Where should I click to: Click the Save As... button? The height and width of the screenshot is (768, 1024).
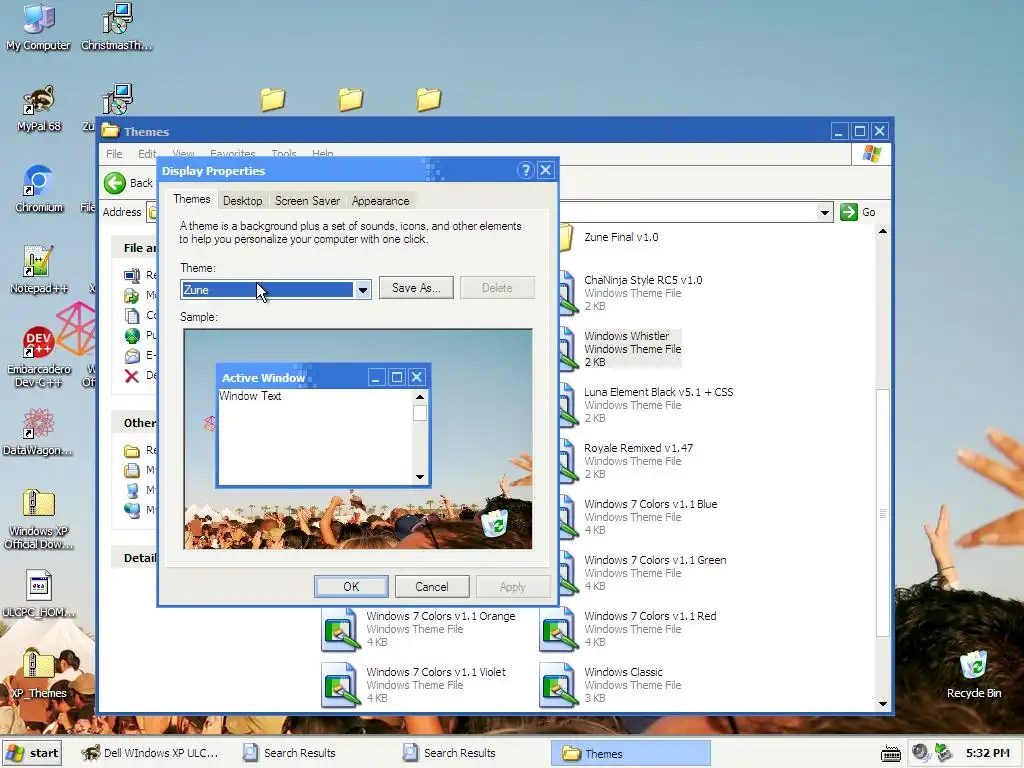tap(416, 288)
